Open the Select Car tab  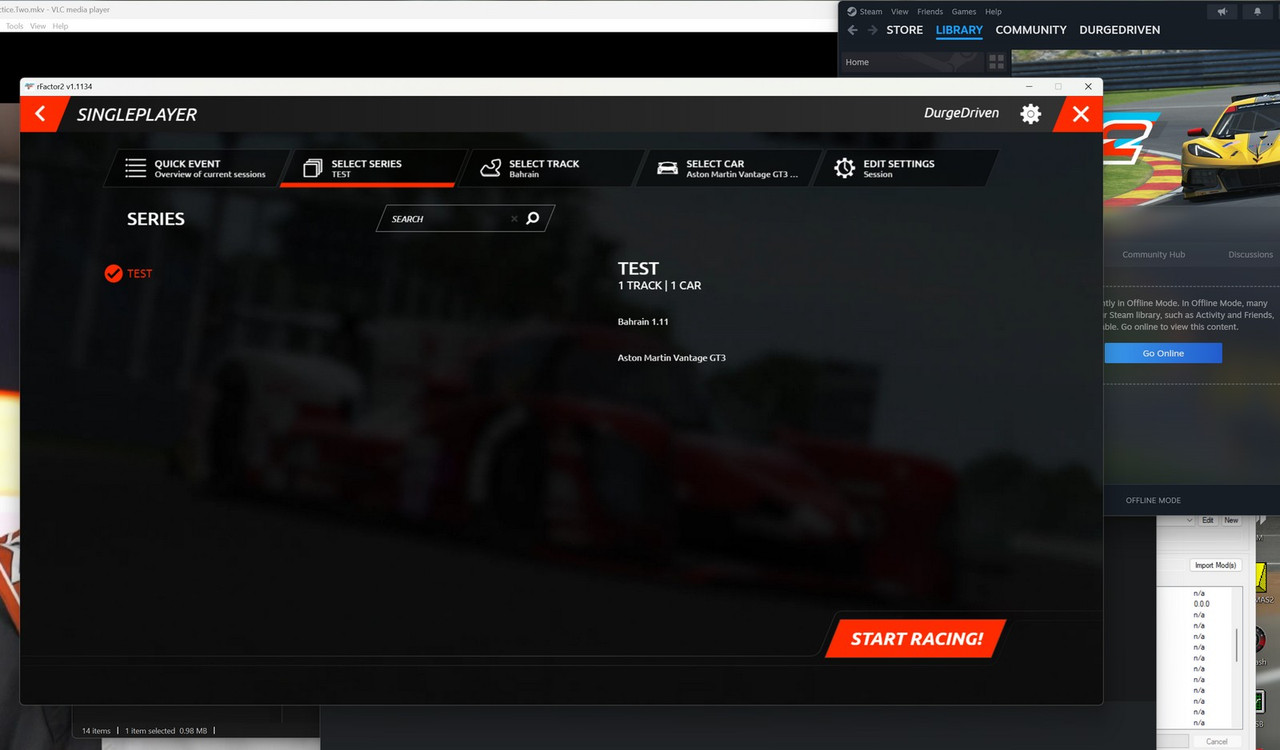click(728, 168)
